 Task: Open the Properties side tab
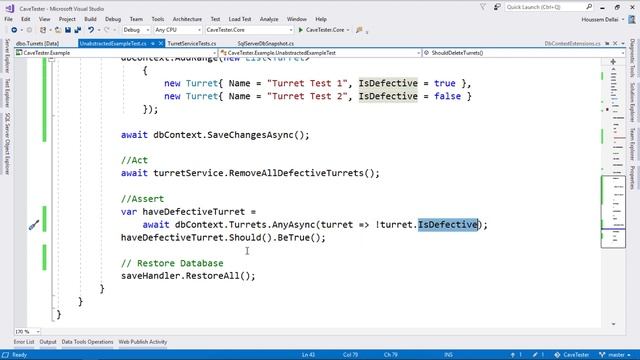(x=632, y=178)
